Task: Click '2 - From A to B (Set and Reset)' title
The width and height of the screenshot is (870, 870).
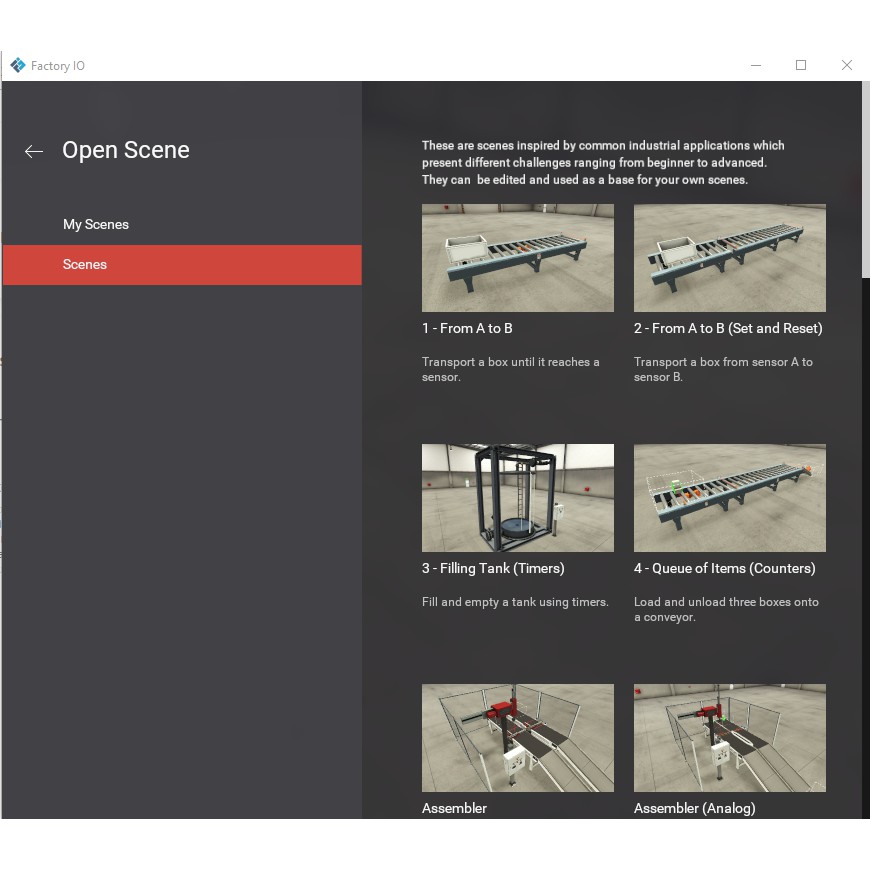Action: pyautogui.click(x=728, y=328)
